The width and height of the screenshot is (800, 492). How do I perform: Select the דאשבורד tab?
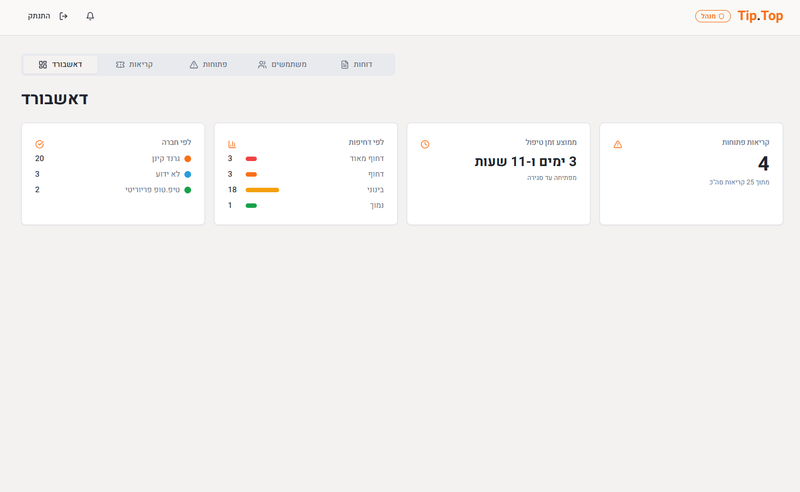(60, 64)
